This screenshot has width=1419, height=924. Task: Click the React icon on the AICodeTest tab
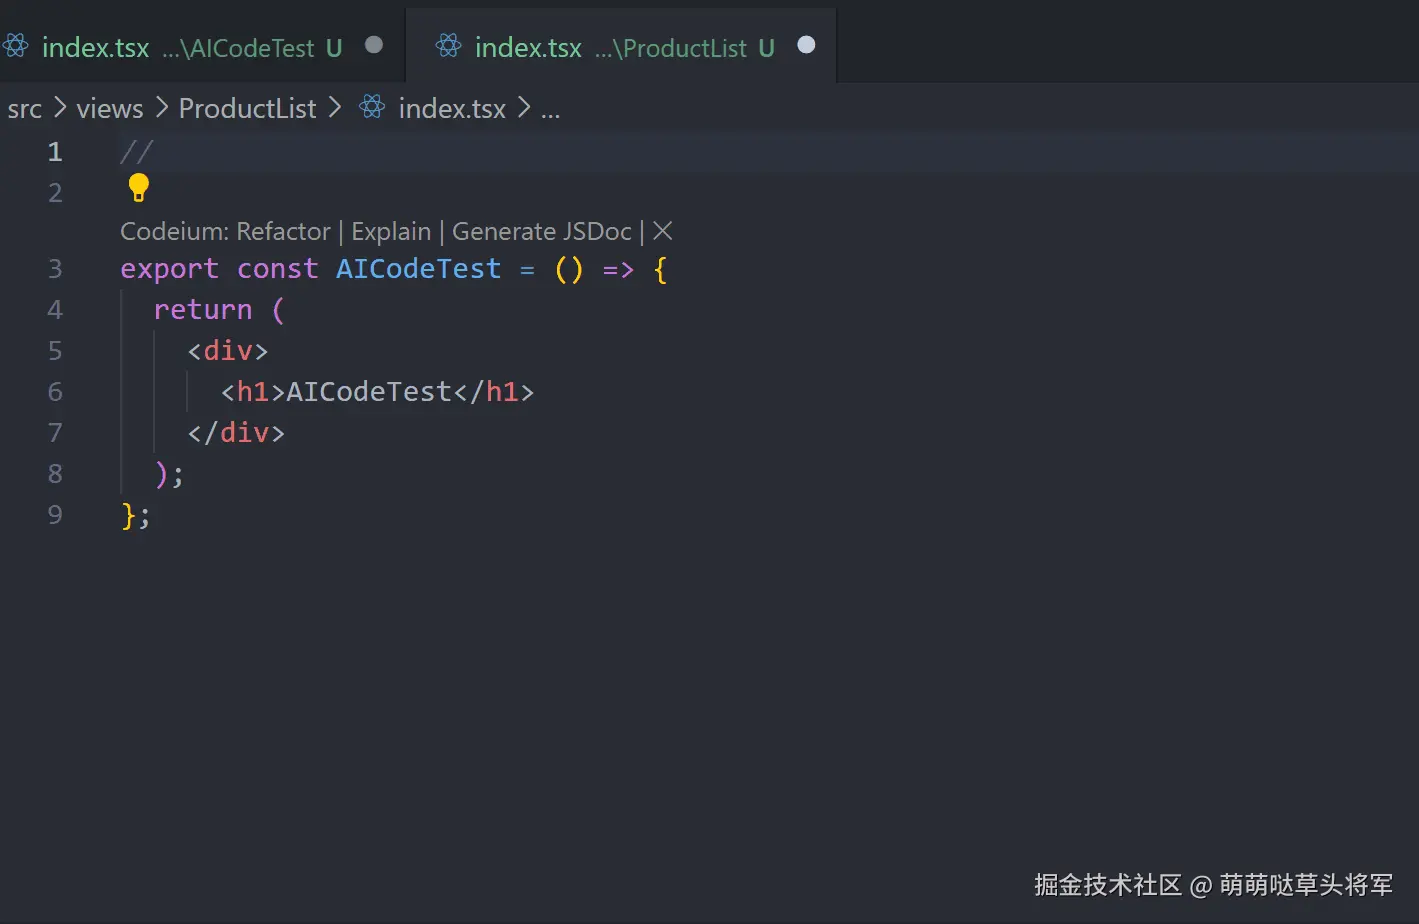point(16,46)
